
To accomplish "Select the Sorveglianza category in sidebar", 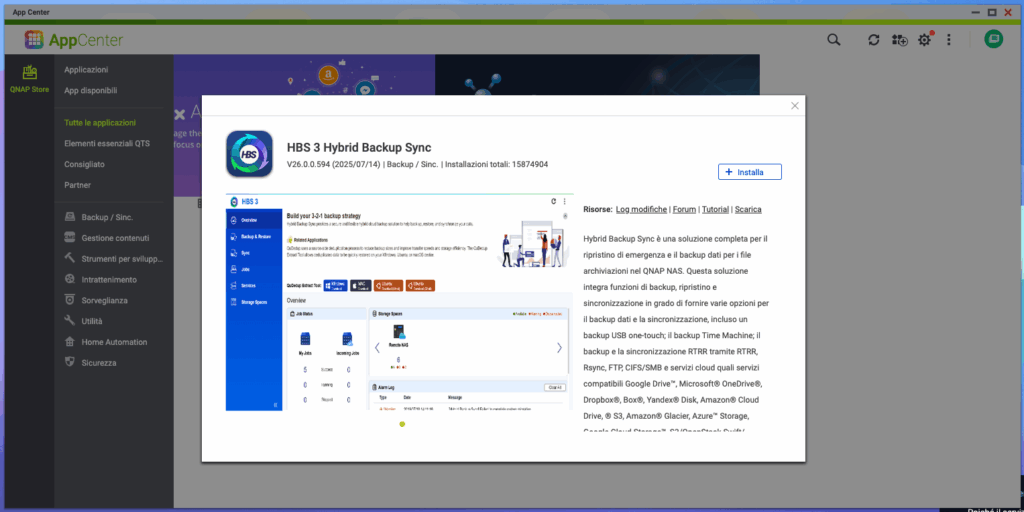I will tap(105, 300).
